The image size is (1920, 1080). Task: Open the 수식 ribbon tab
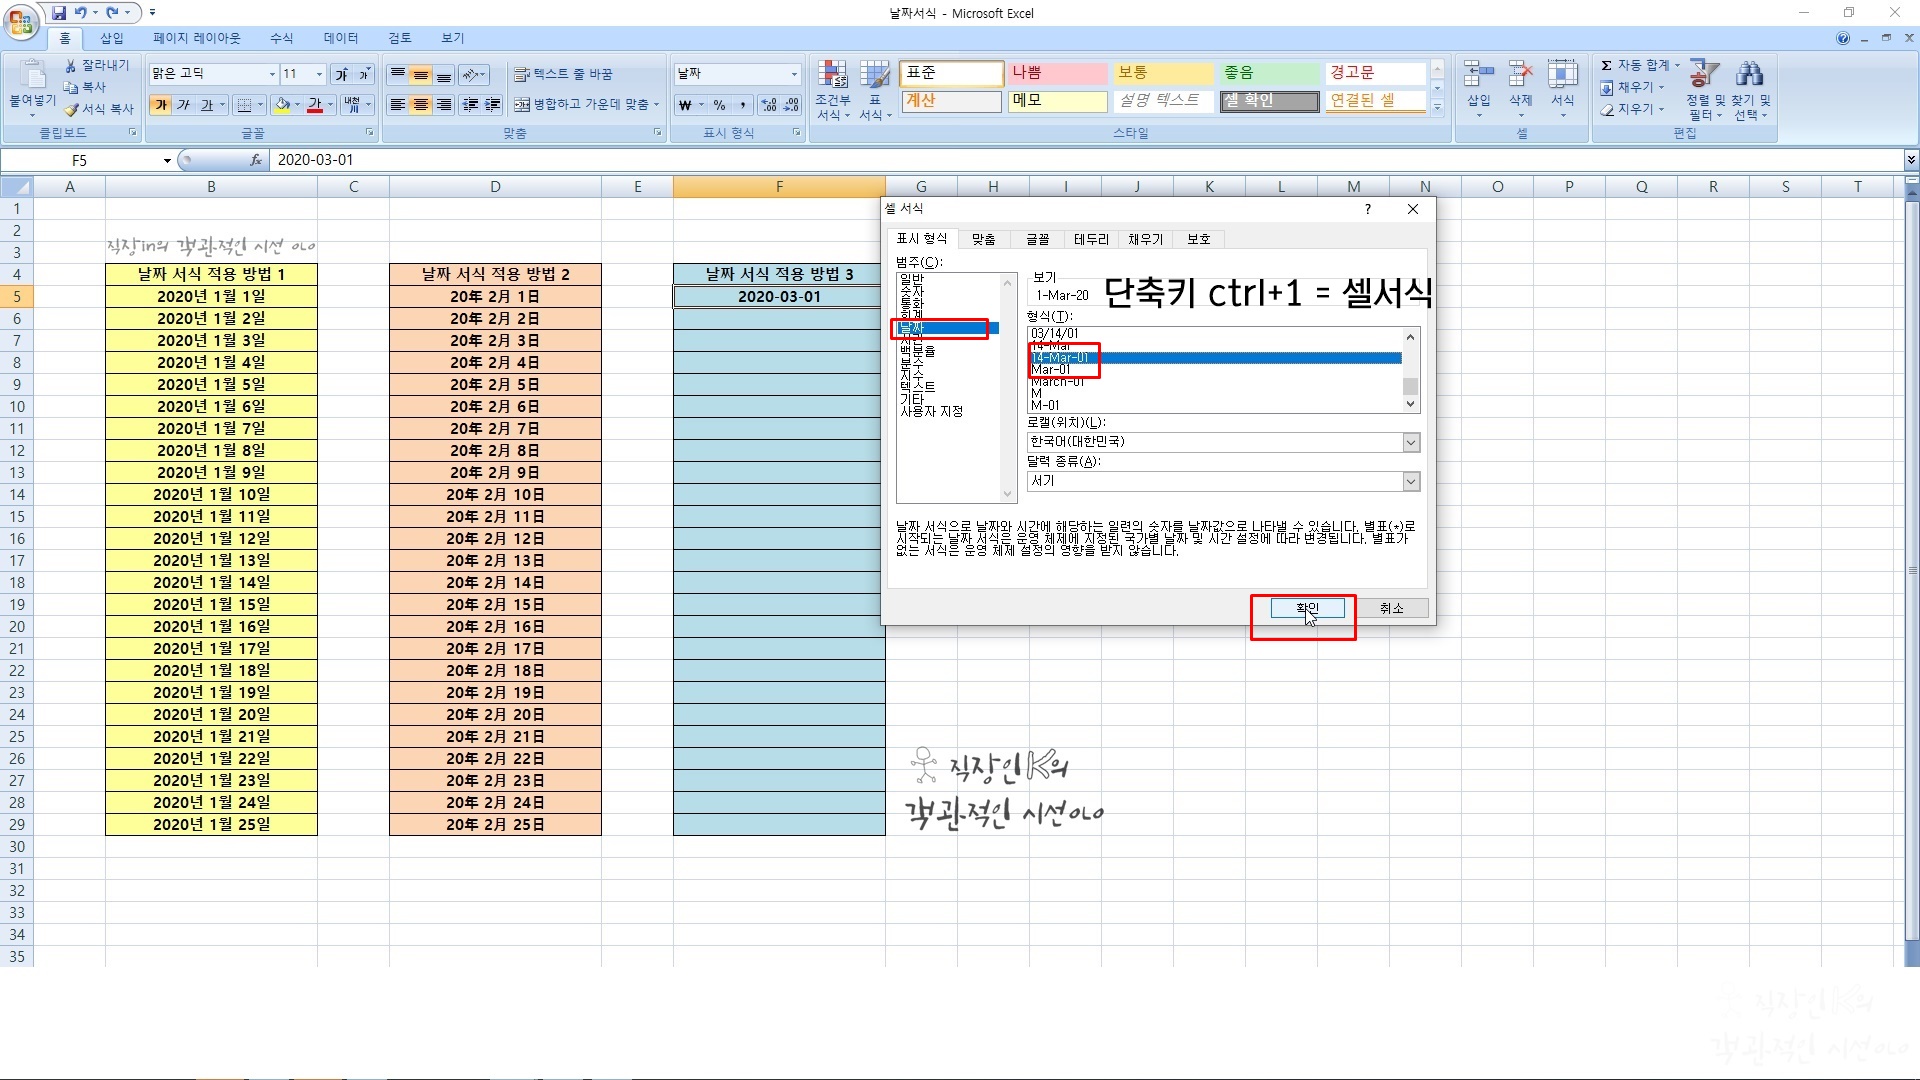[281, 38]
